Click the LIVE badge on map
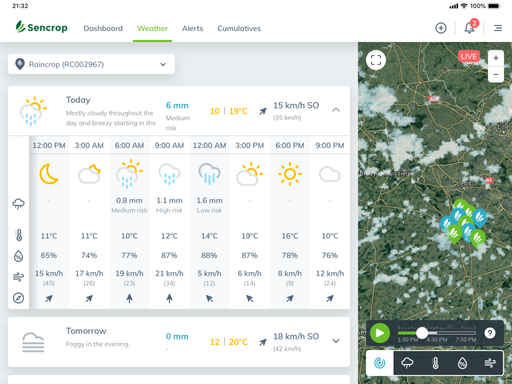 (469, 56)
